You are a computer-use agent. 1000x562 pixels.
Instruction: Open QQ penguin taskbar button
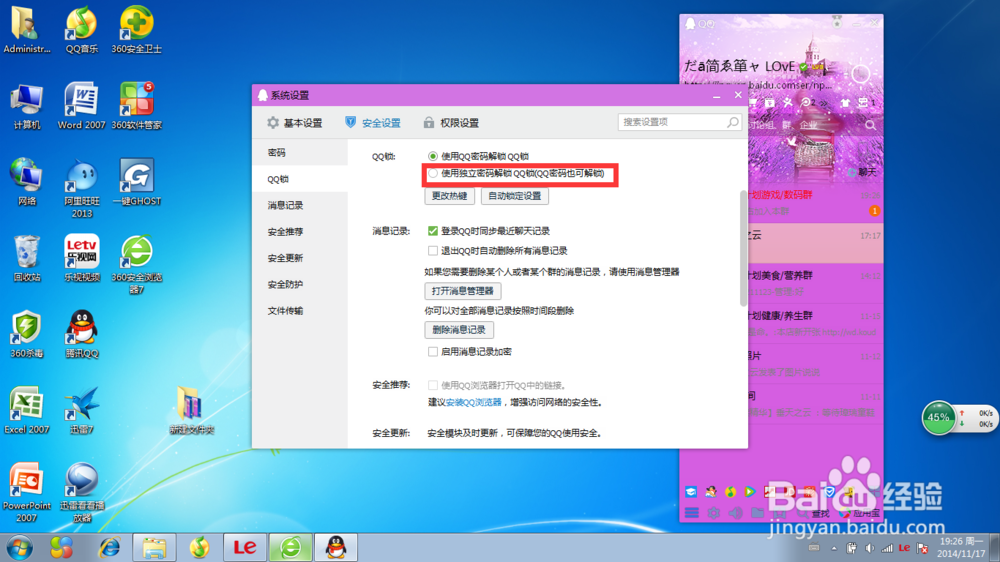point(336,547)
